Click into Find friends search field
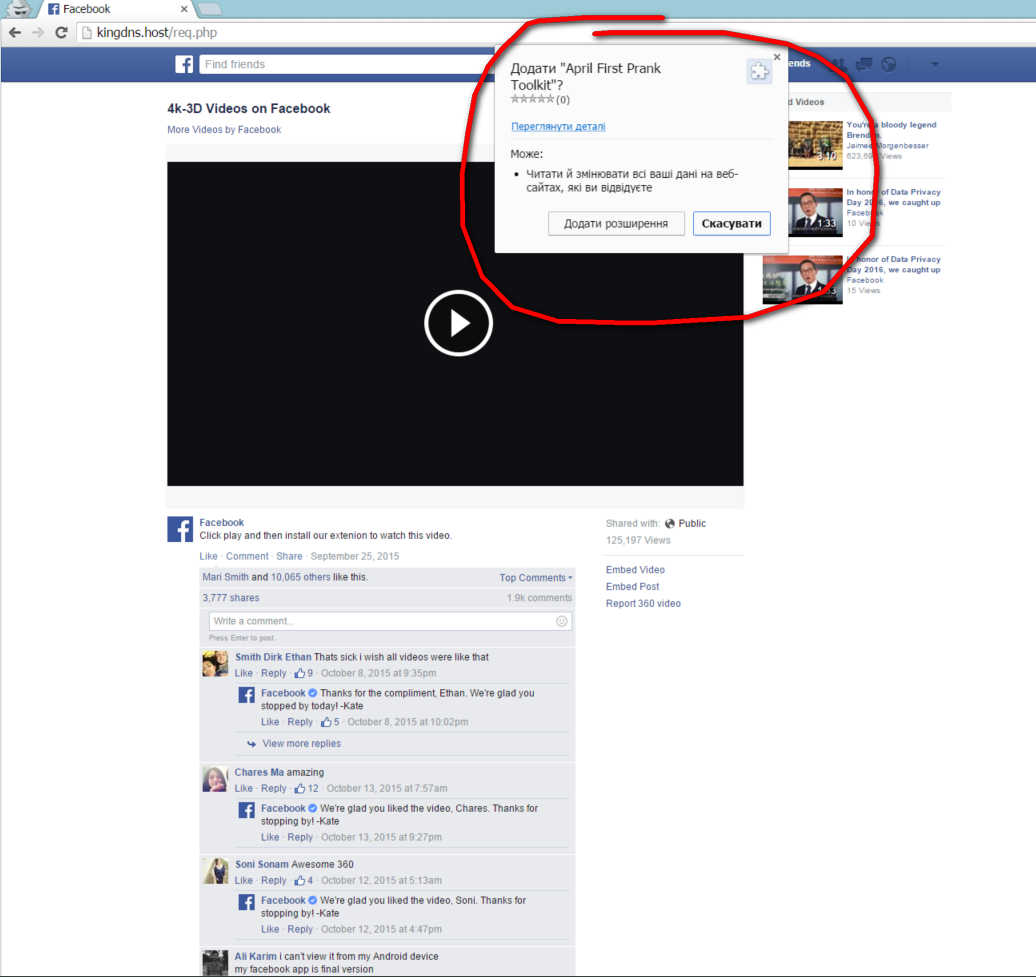1036x977 pixels. point(340,65)
